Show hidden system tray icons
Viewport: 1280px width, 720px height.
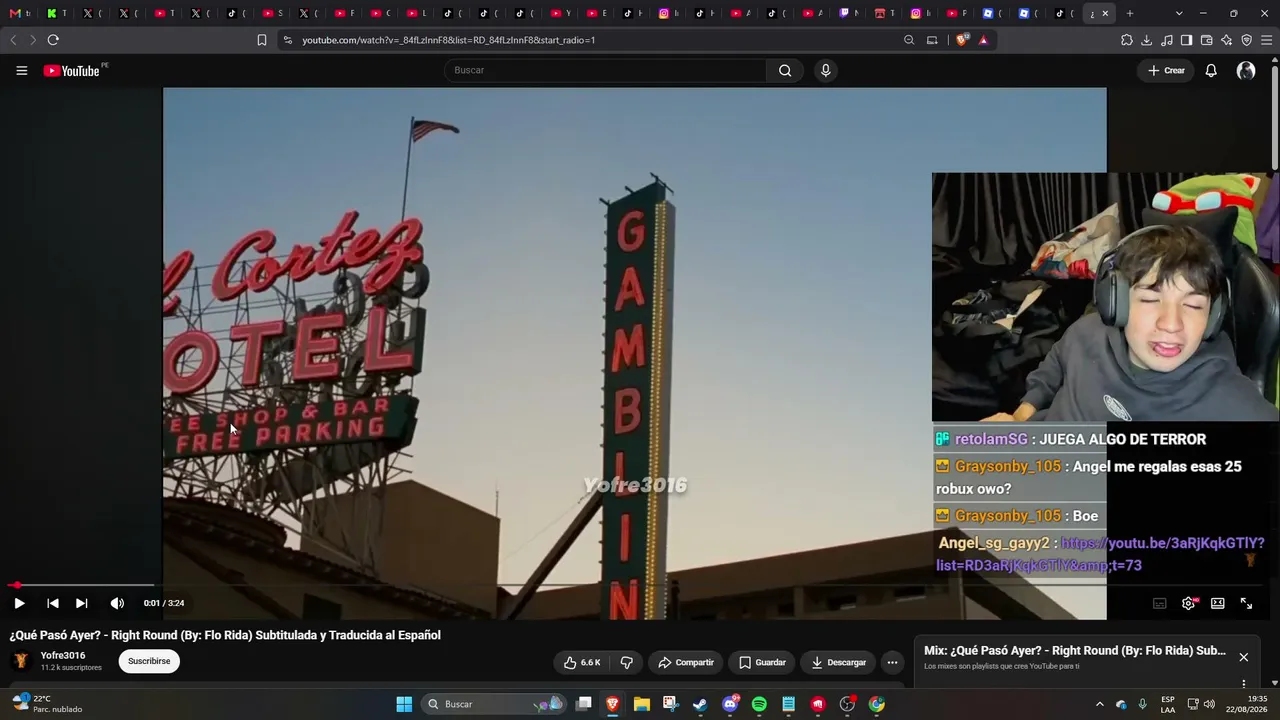point(1099,704)
